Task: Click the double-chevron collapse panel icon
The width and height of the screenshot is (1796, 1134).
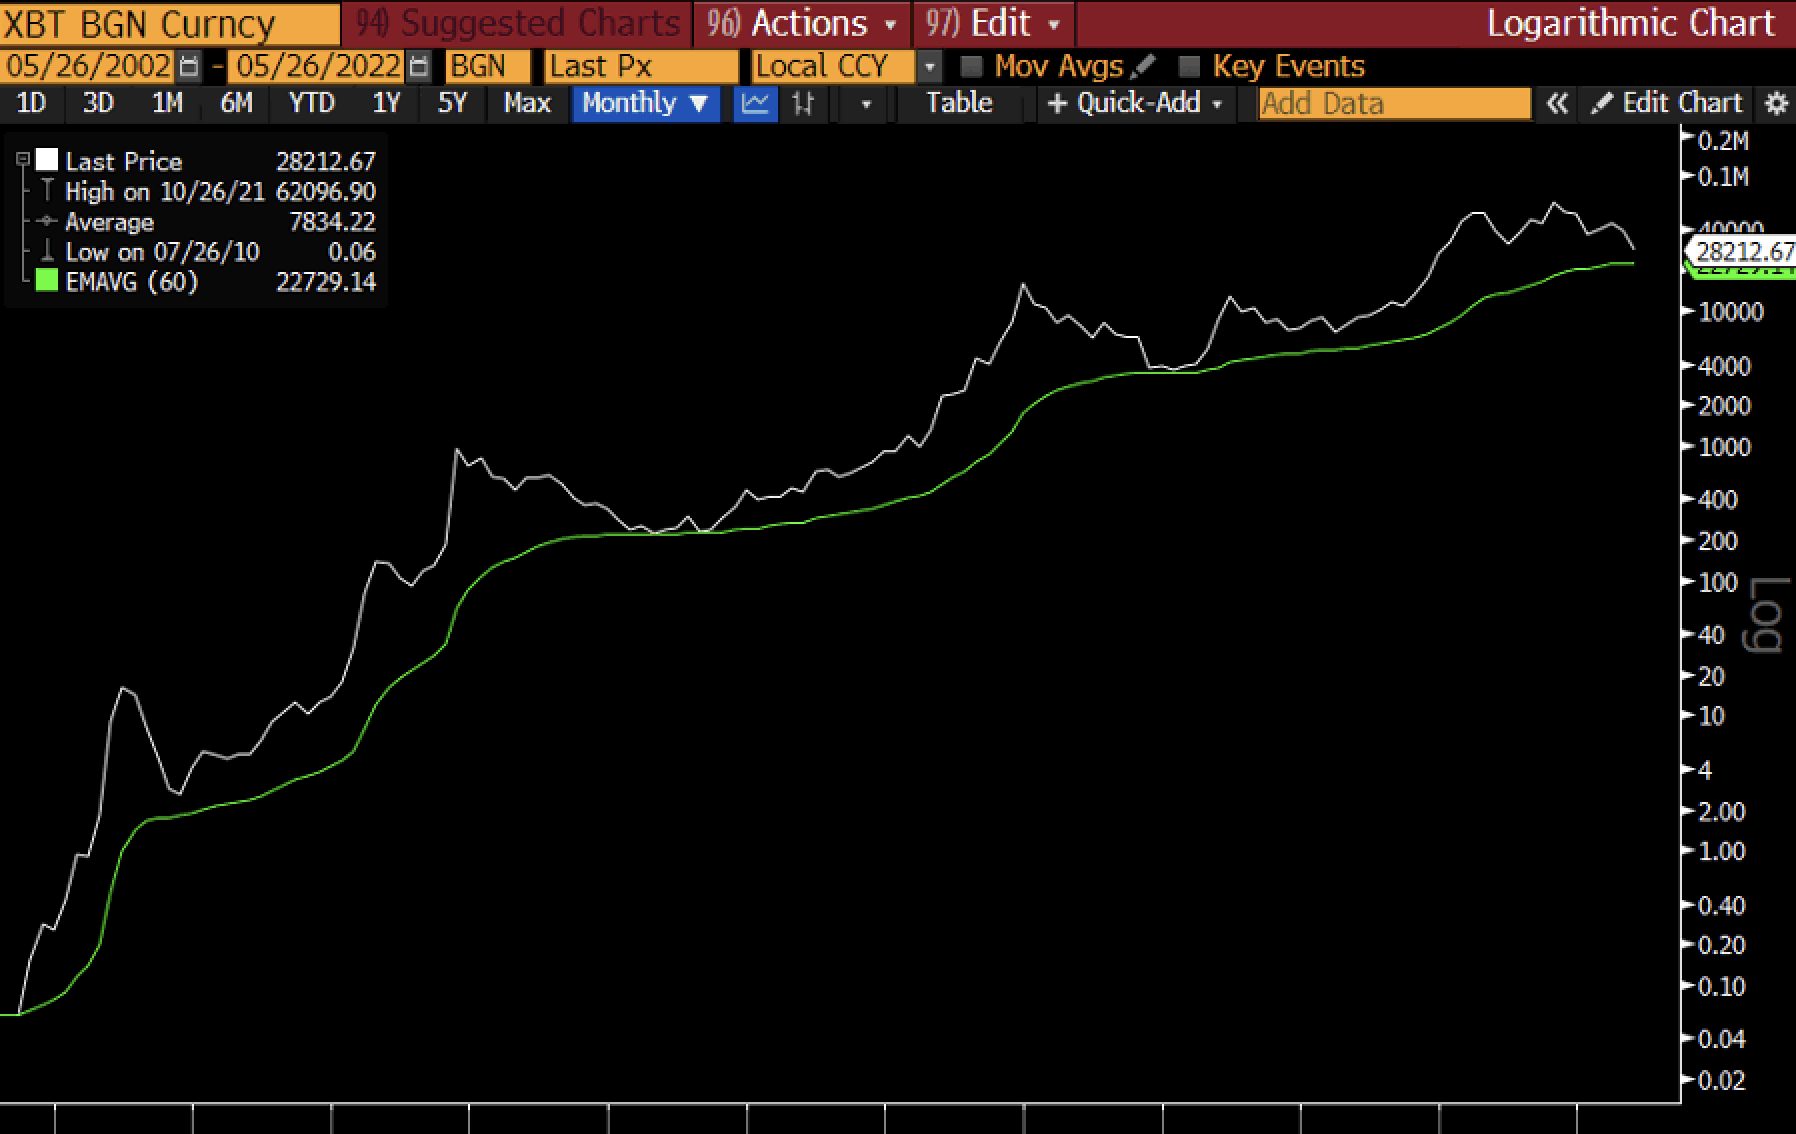Action: pyautogui.click(x=1556, y=104)
